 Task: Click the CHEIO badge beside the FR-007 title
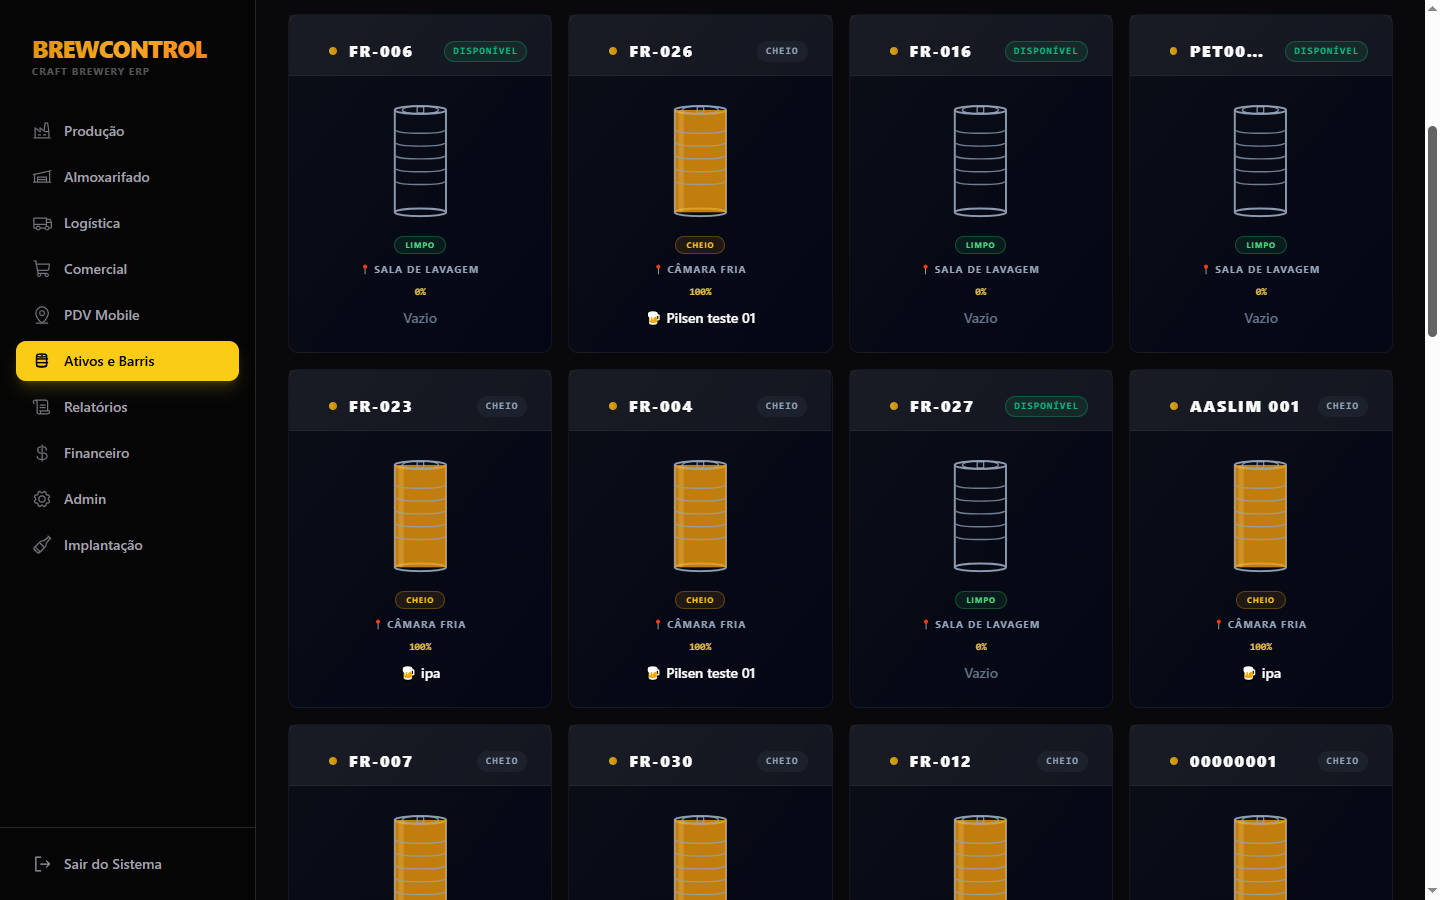click(x=502, y=761)
